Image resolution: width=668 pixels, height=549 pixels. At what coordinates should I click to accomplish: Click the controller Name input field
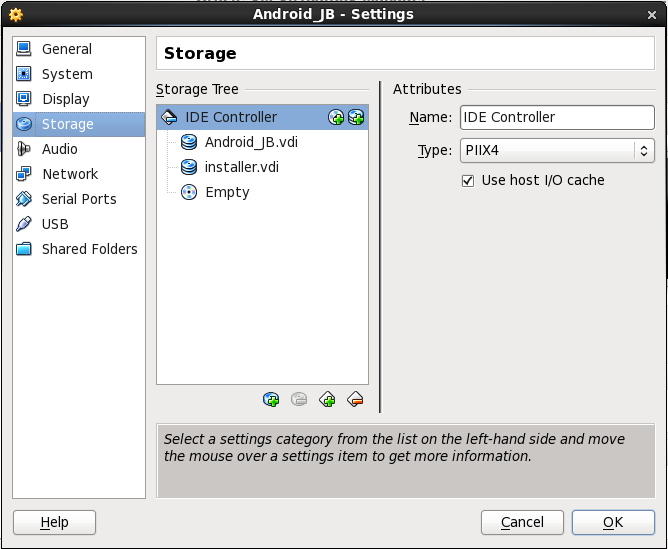(x=557, y=117)
